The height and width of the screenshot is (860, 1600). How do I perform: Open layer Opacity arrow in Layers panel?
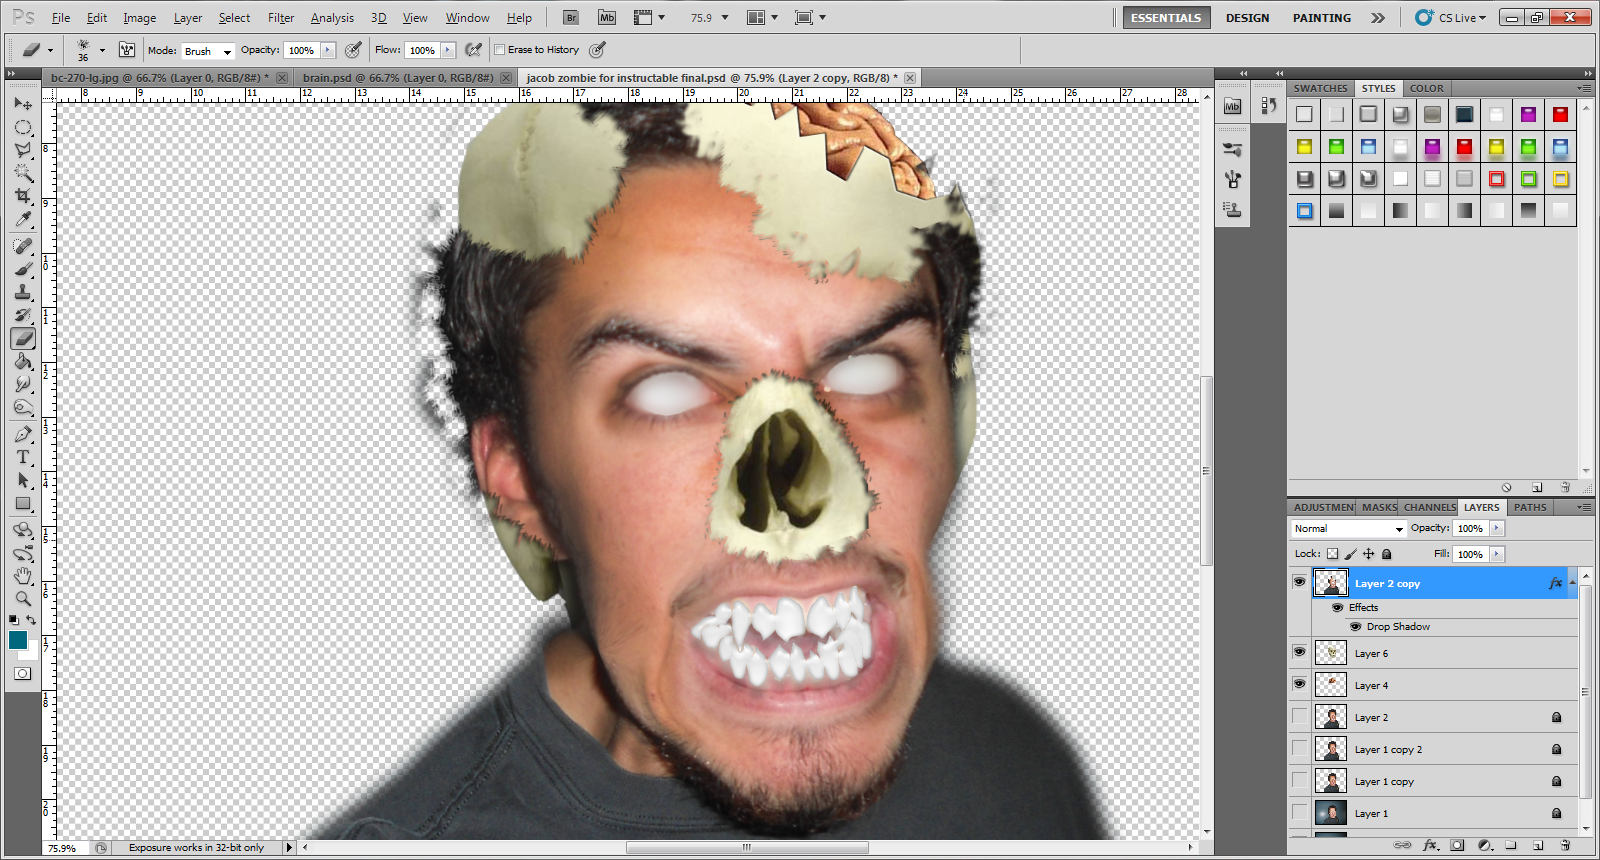pos(1497,528)
